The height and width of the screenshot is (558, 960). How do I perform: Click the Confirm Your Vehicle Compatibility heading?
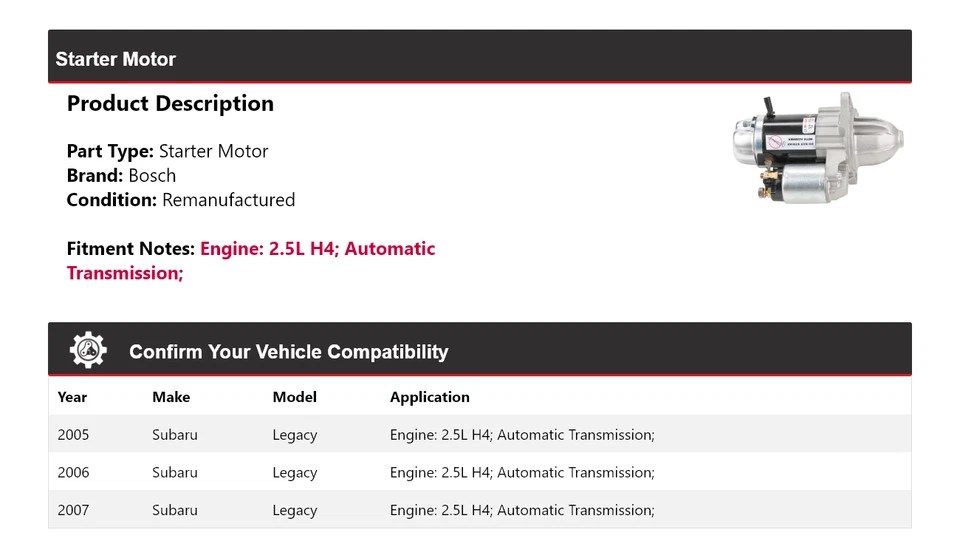[x=288, y=352]
